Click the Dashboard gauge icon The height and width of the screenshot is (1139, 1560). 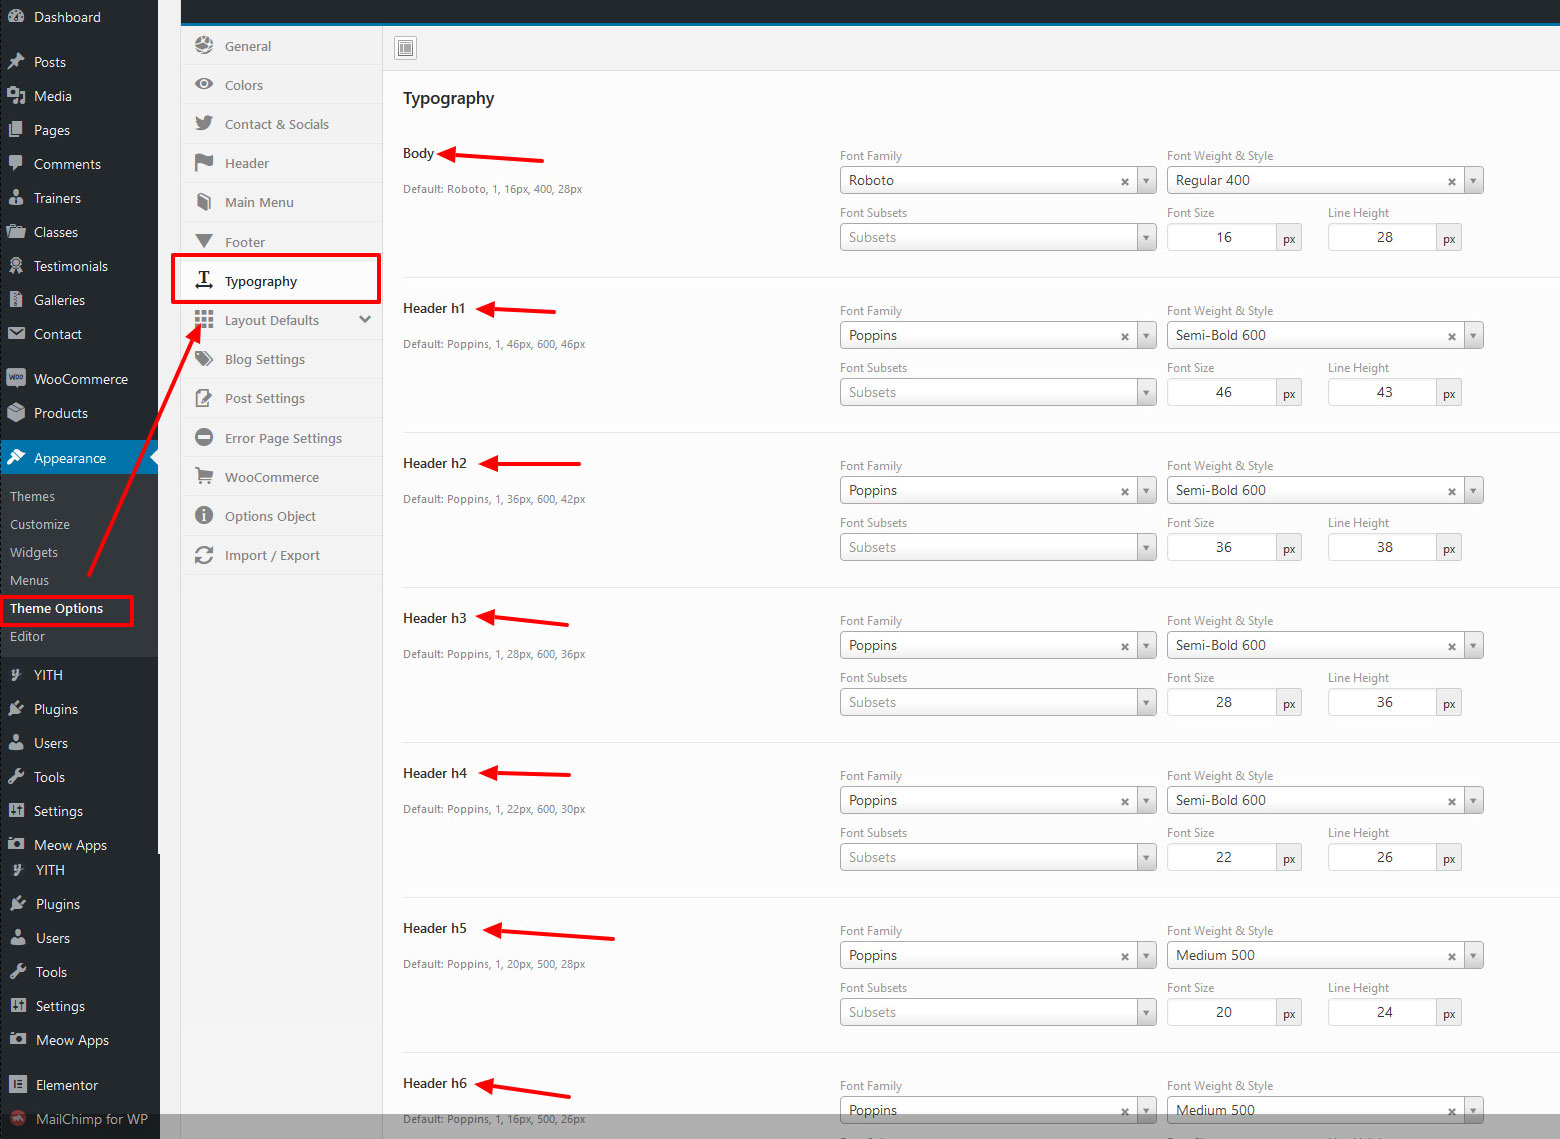16,17
